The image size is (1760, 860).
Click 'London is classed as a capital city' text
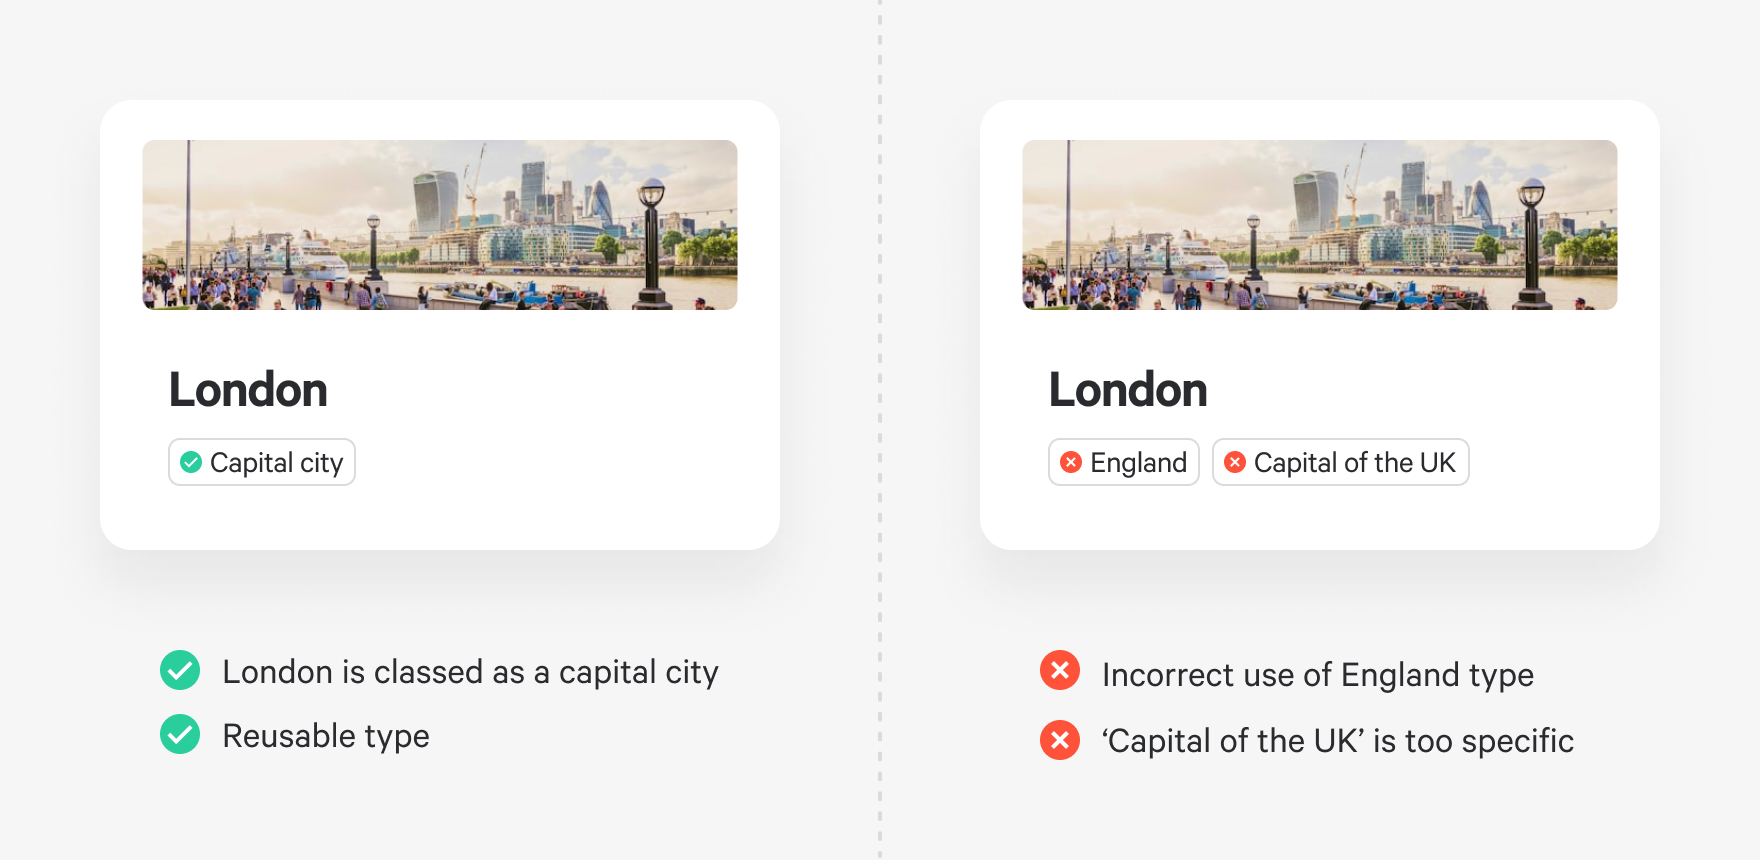470,673
